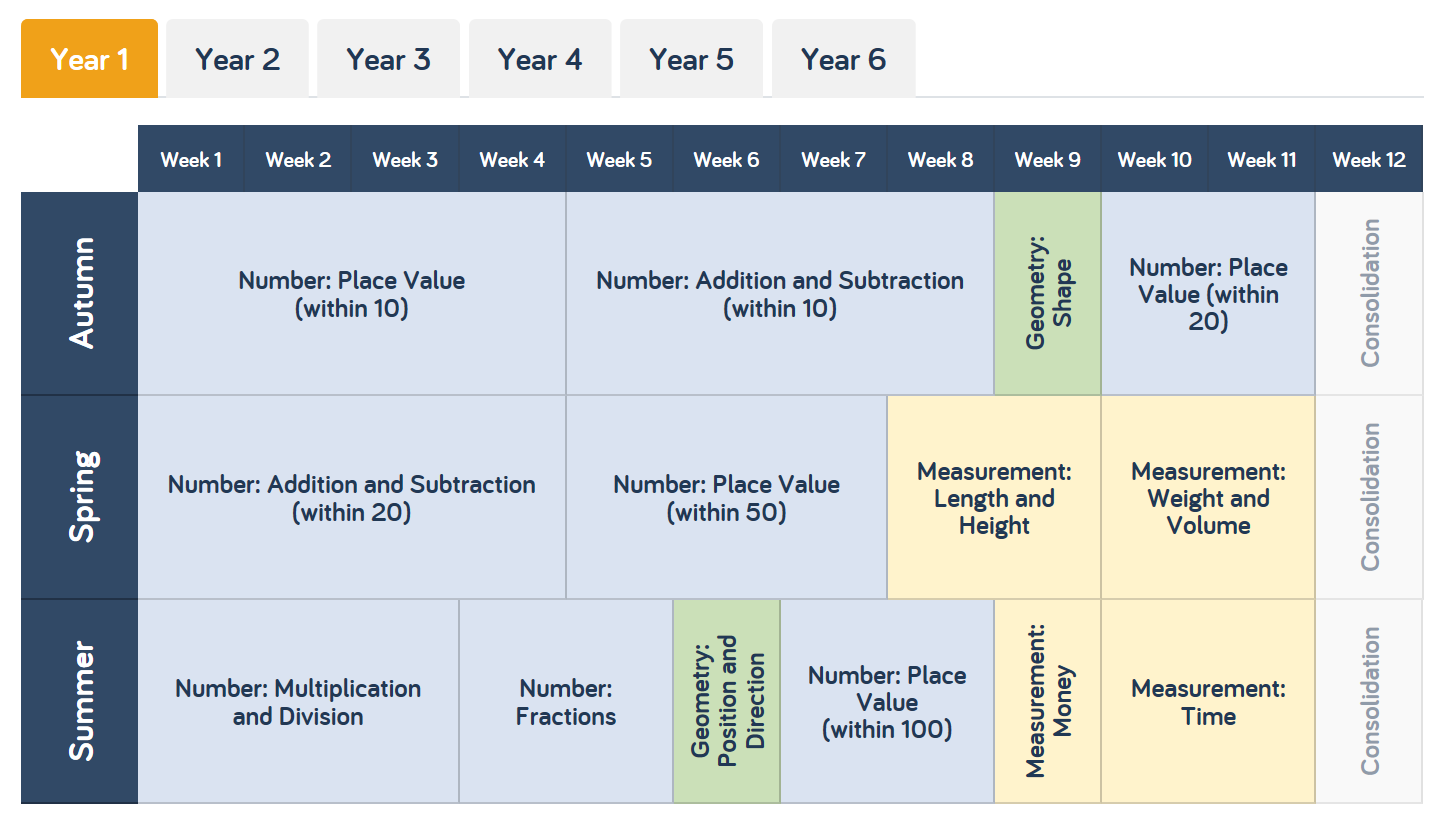This screenshot has width=1437, height=828.
Task: Open Measurement: Length and Height
Action: [x=994, y=498]
